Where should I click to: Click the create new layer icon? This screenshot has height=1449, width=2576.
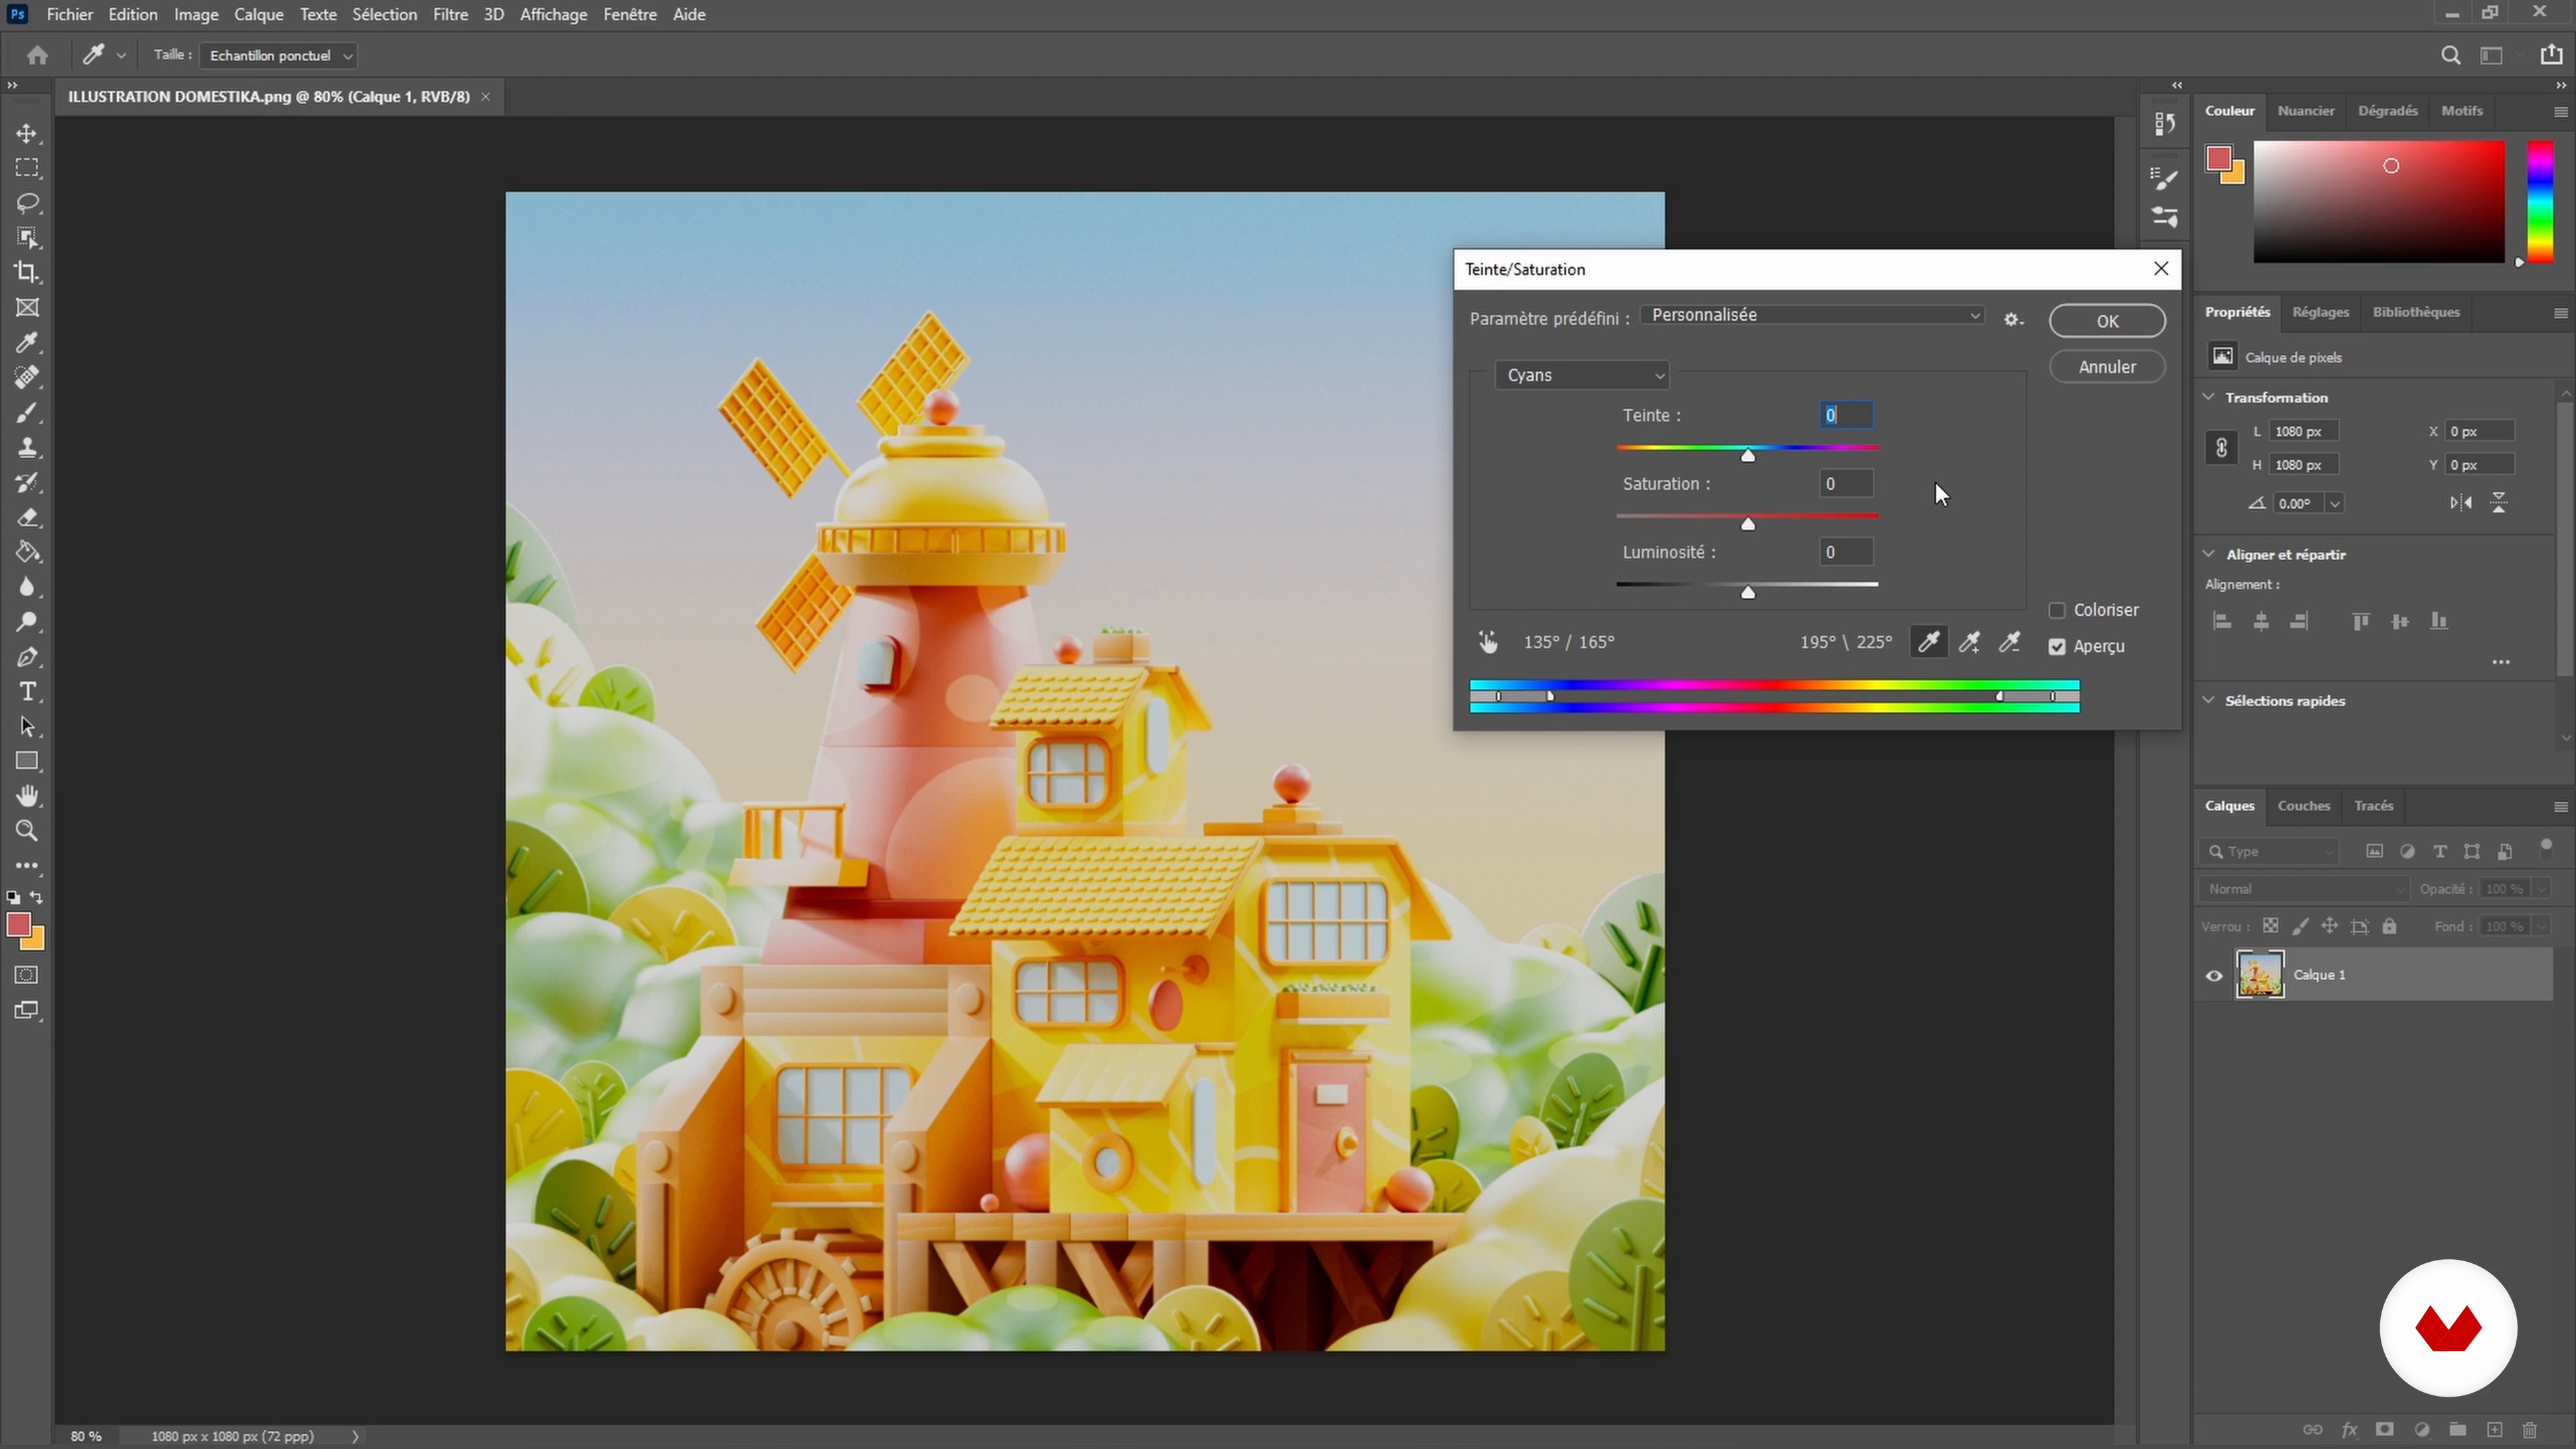pyautogui.click(x=2494, y=1430)
